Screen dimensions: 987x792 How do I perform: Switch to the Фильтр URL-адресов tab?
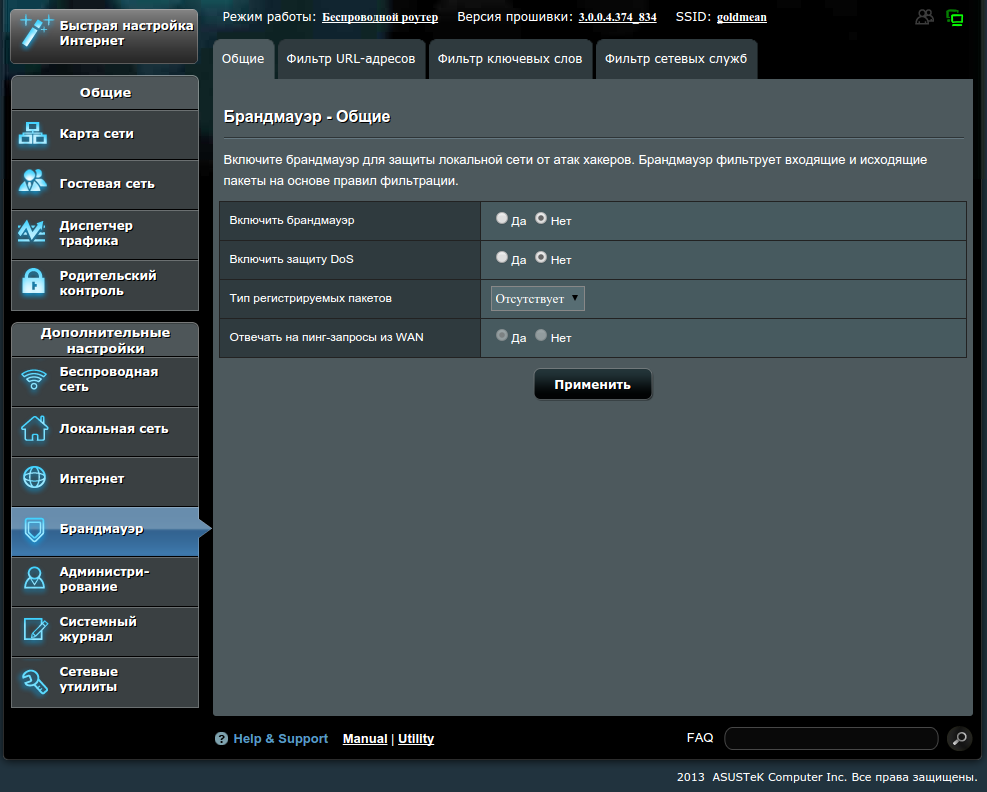(x=350, y=59)
